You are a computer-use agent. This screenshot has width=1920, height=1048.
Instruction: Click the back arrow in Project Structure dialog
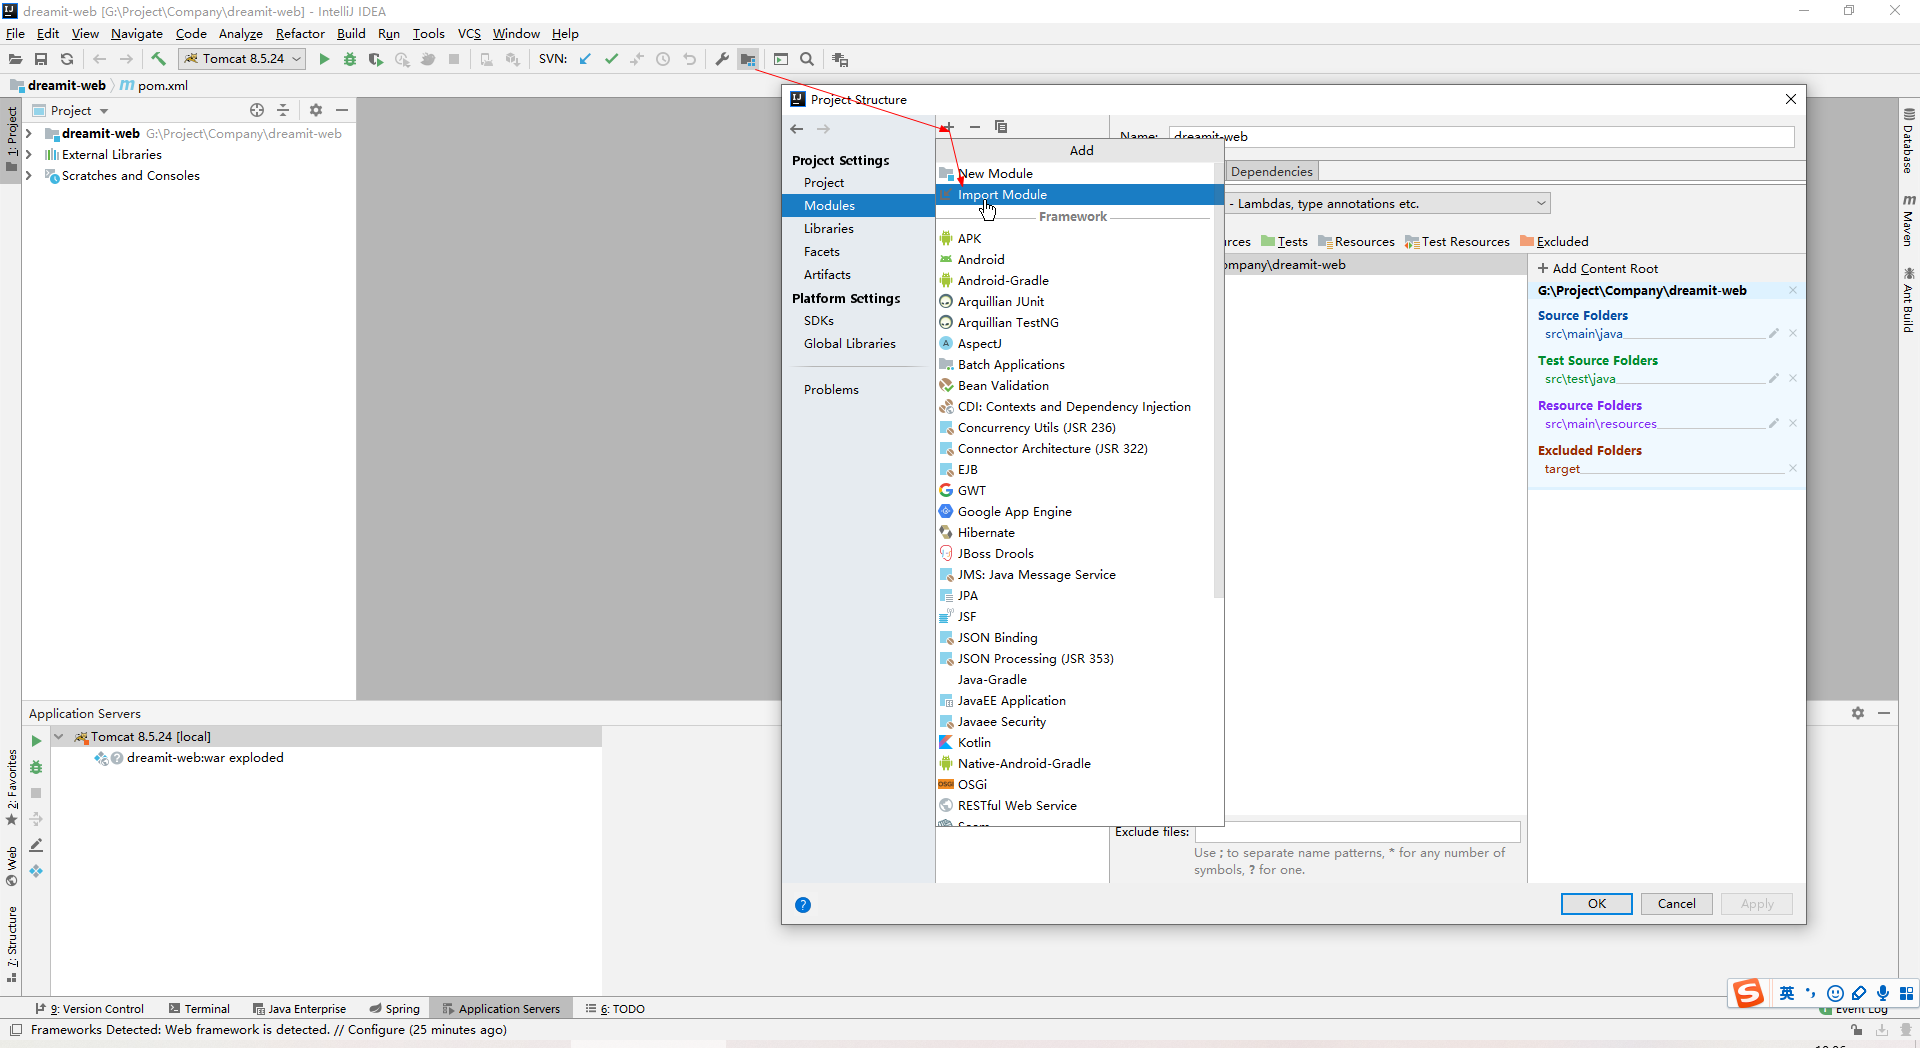point(797,129)
